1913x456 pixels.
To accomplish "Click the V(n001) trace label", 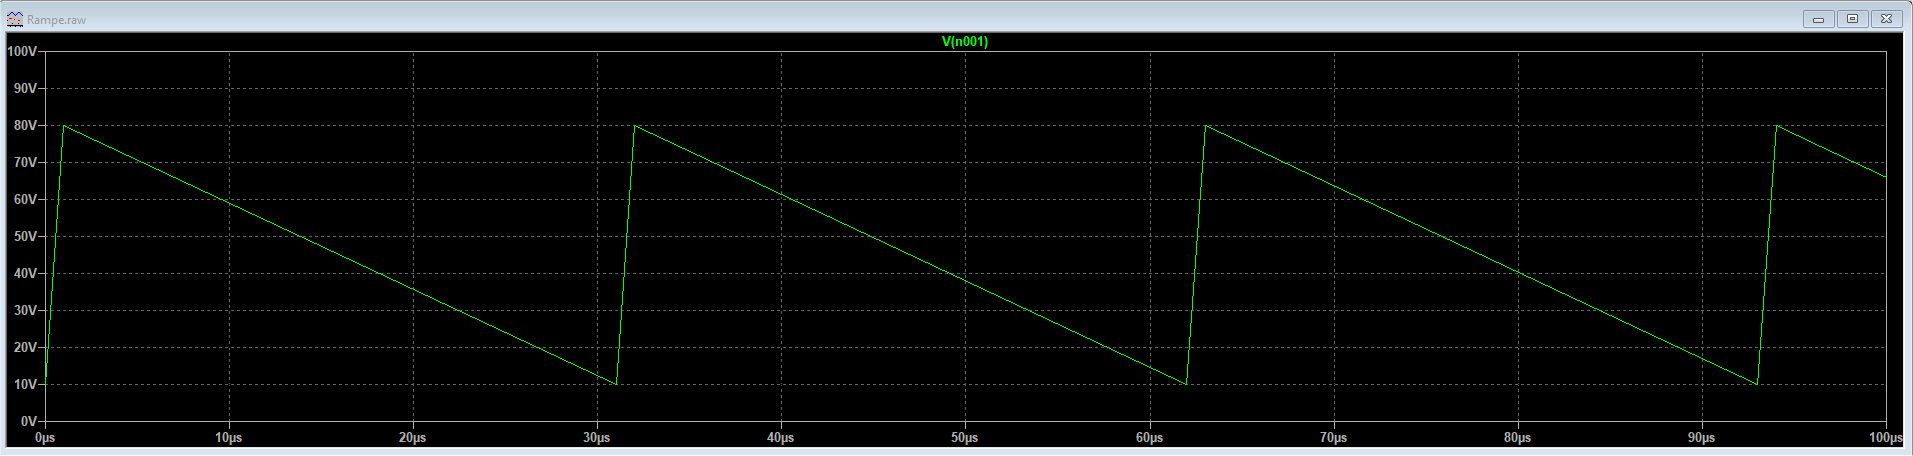I will point(964,42).
